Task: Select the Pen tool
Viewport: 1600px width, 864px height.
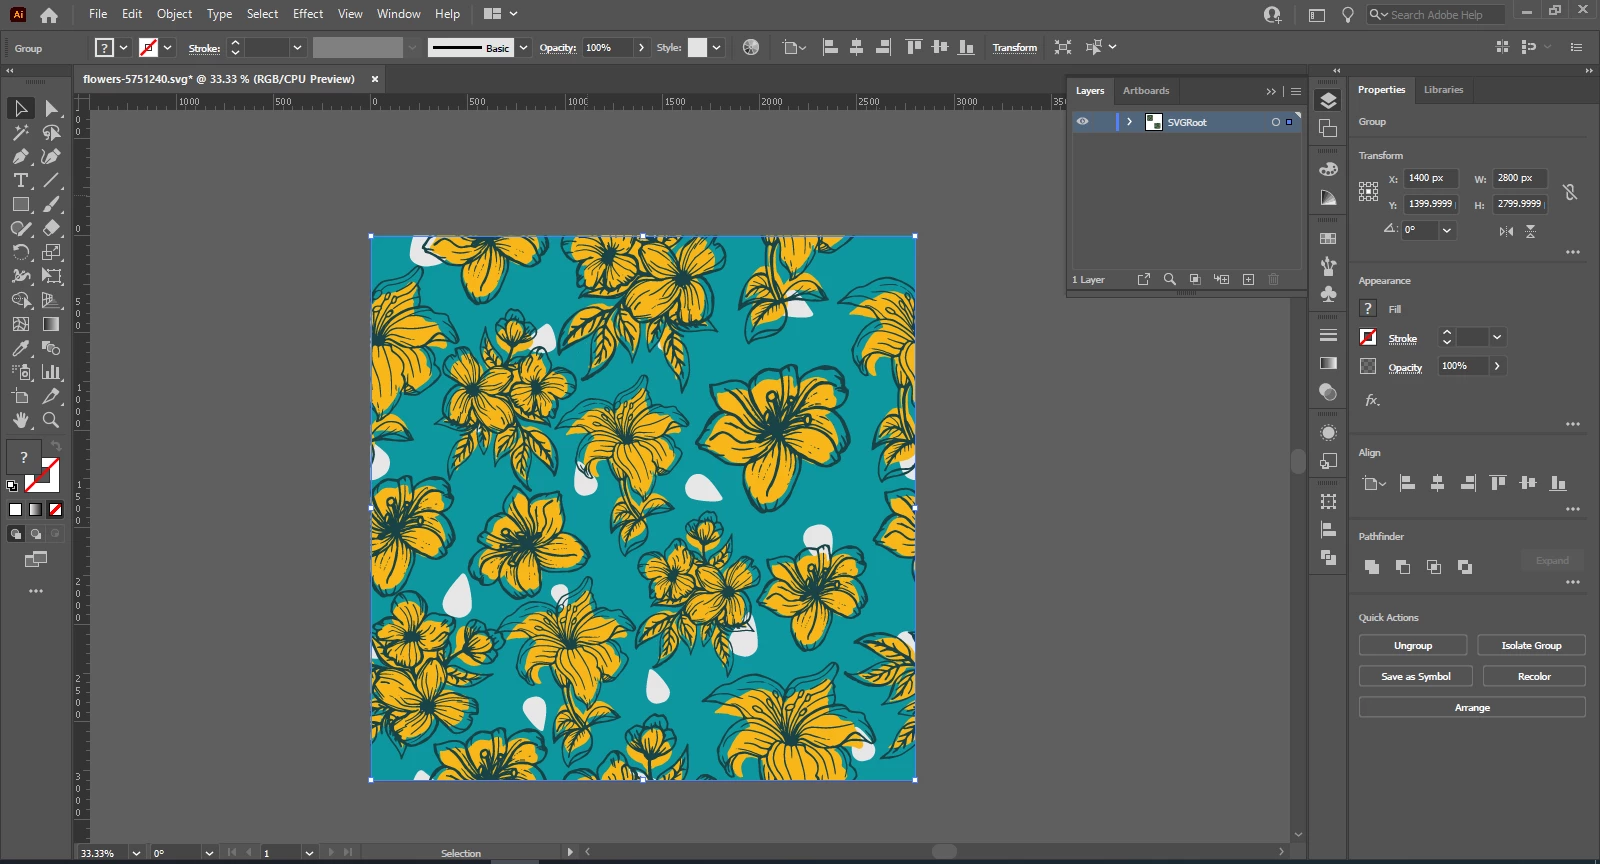Action: (20, 157)
